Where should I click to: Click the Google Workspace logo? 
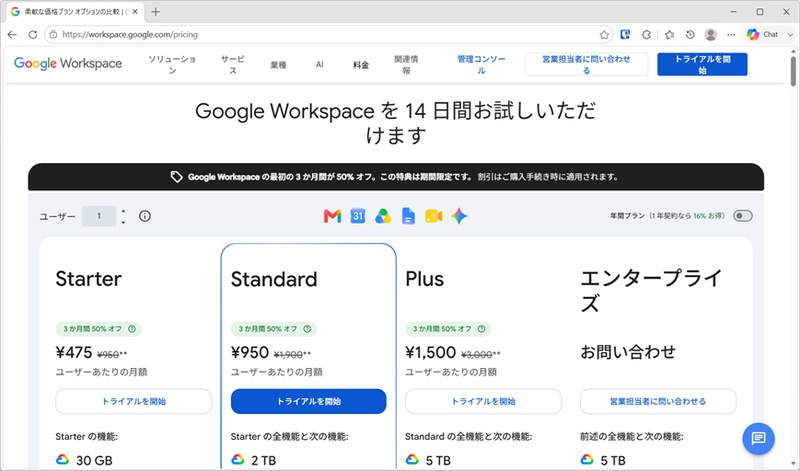pyautogui.click(x=68, y=64)
